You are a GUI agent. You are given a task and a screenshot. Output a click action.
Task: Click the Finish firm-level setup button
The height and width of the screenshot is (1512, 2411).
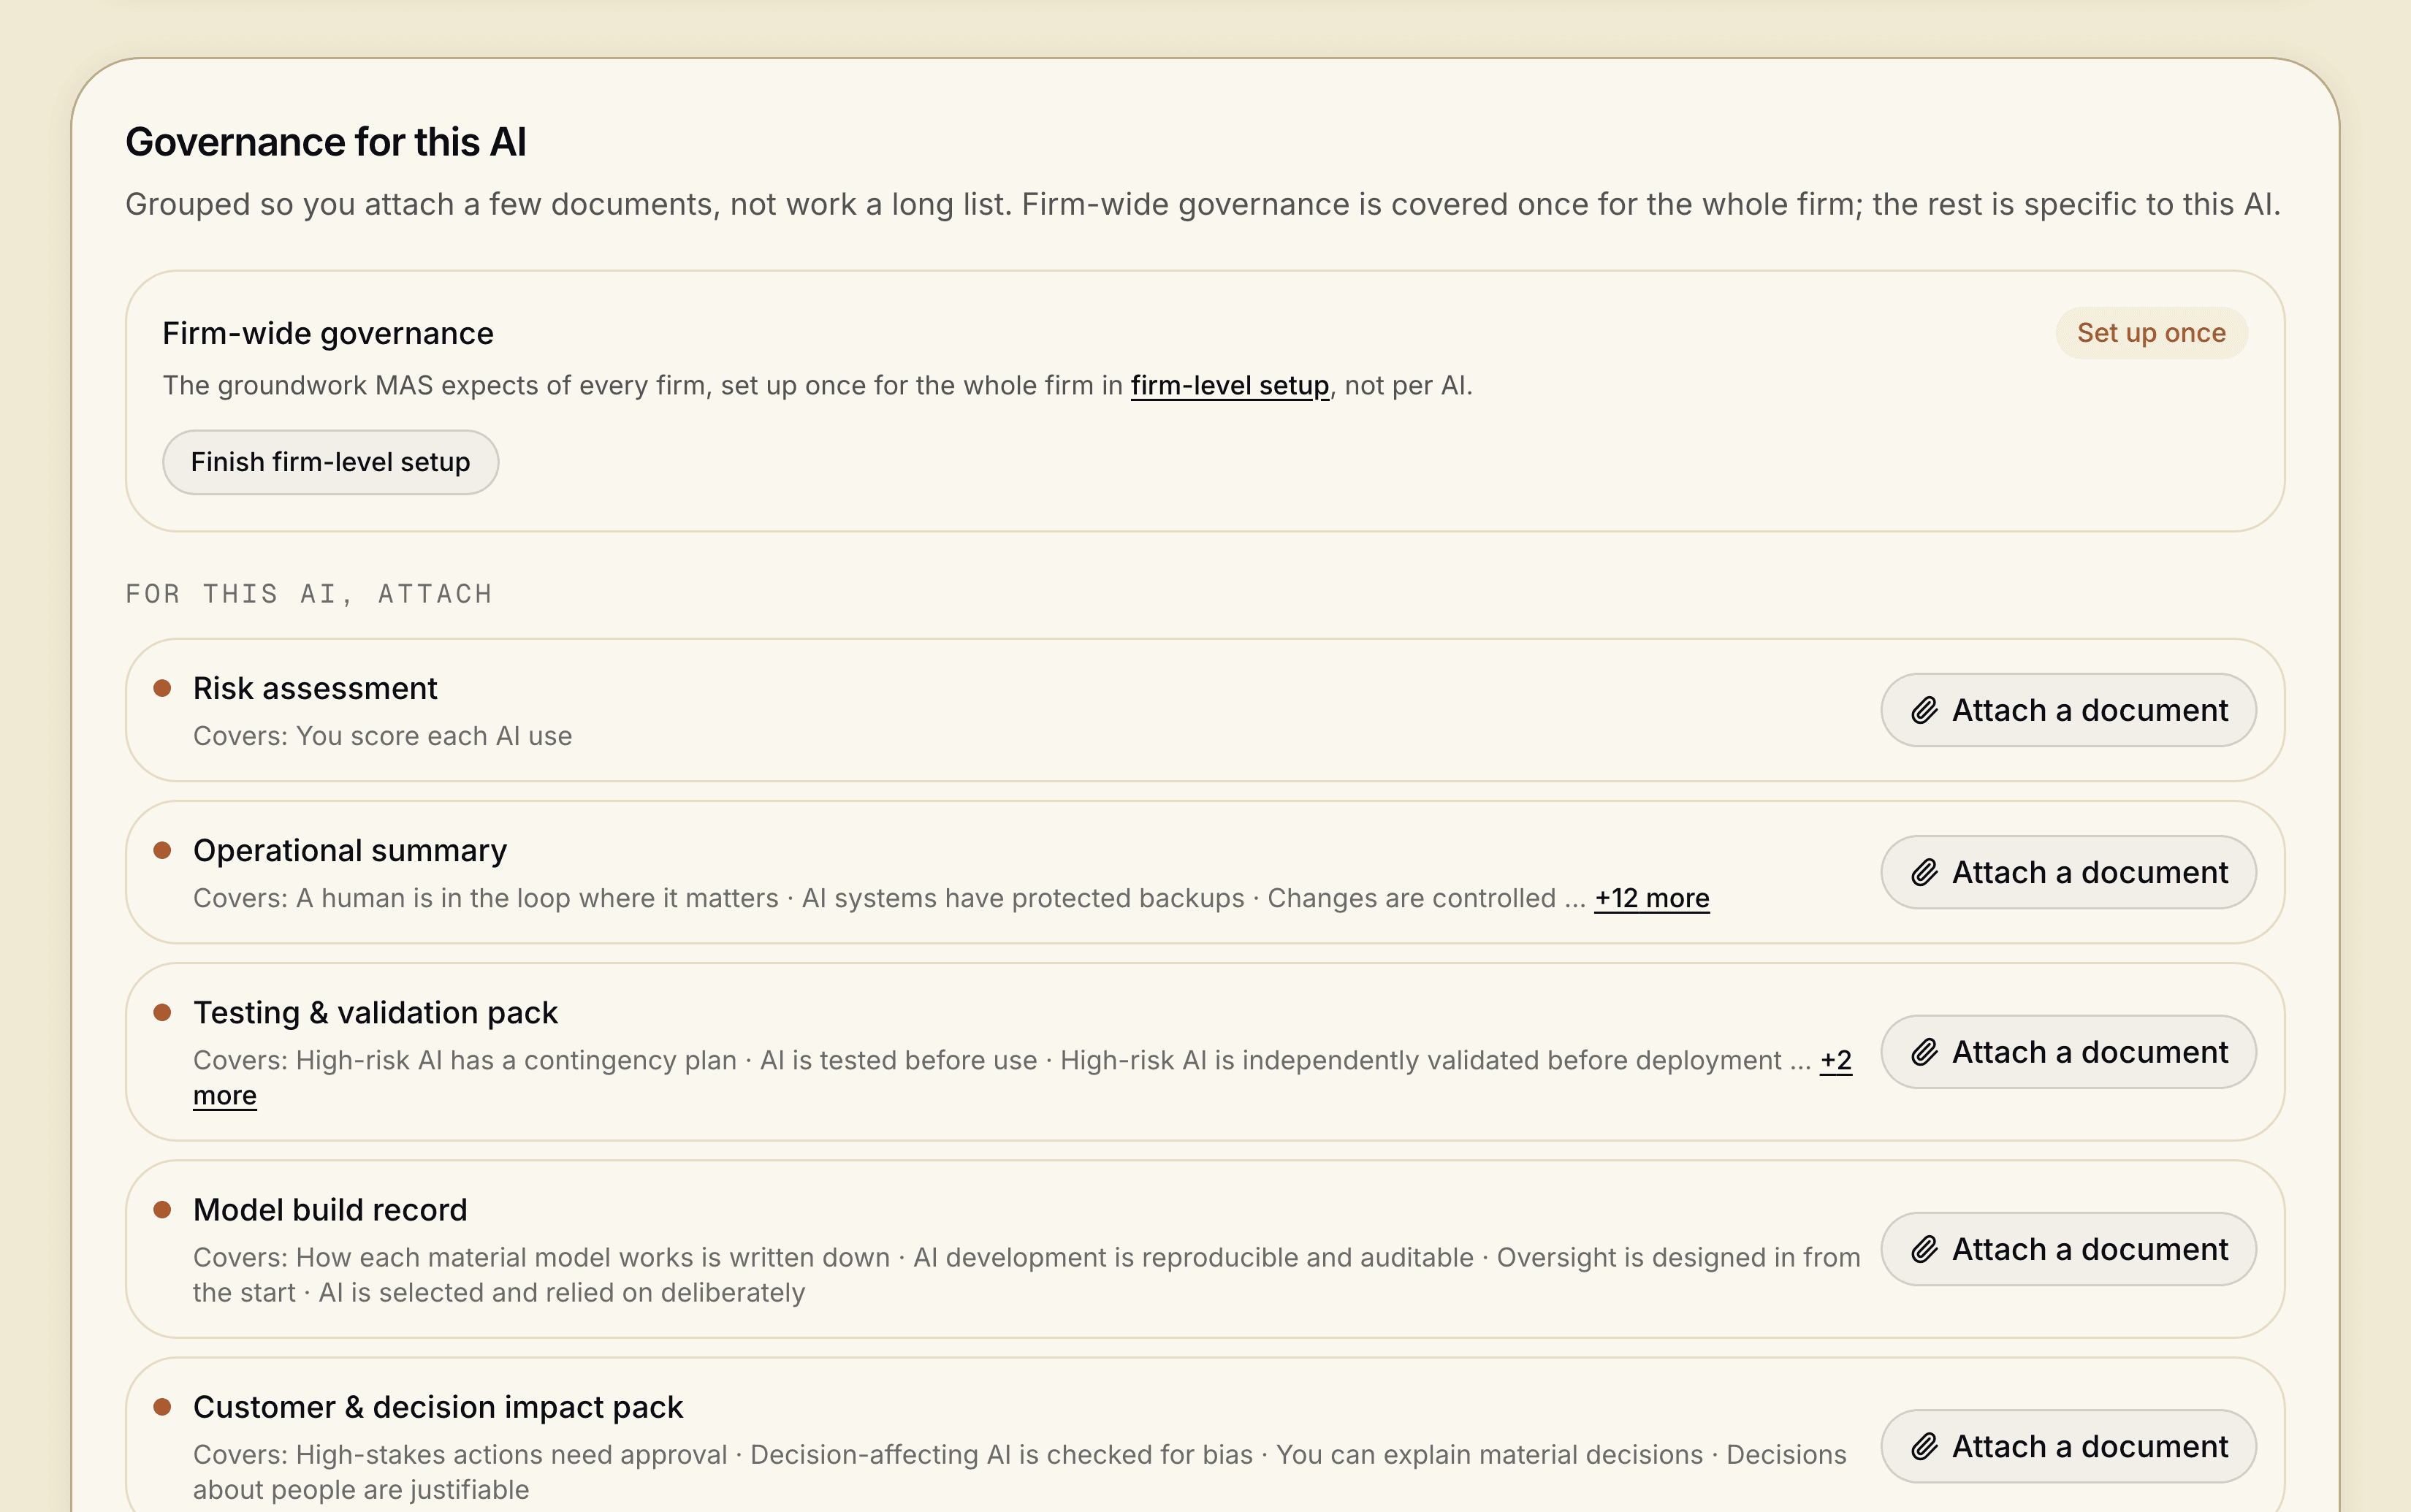[x=330, y=462]
